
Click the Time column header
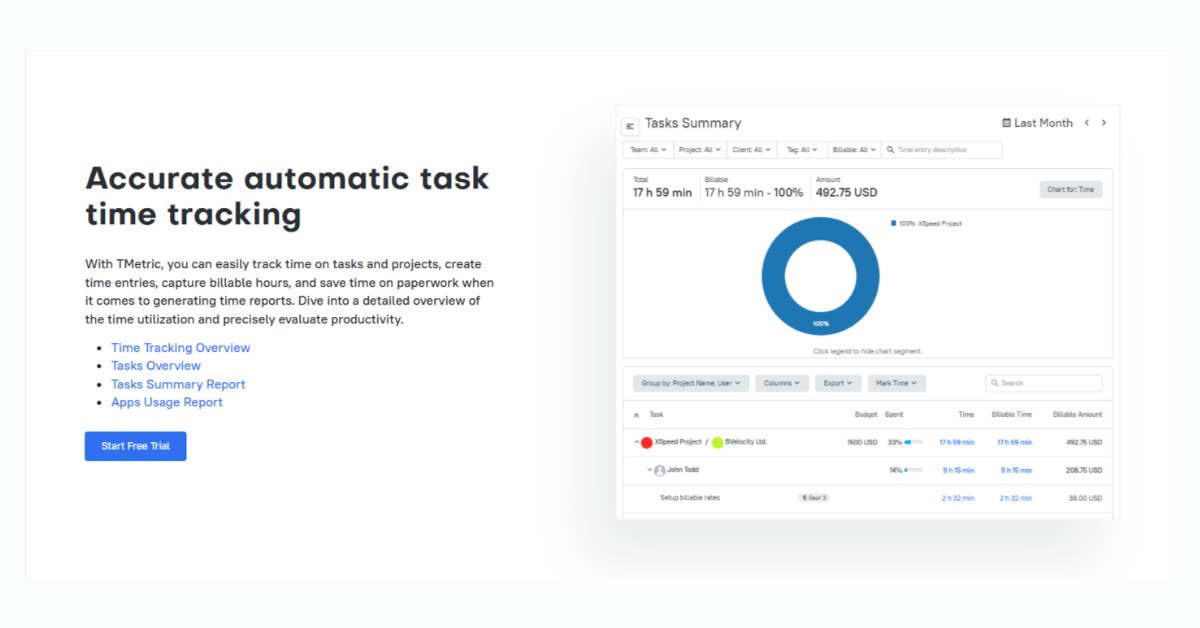coord(966,414)
